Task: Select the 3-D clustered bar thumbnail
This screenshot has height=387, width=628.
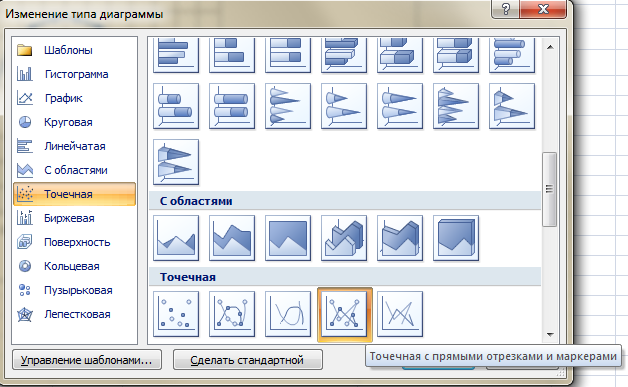Action: [344, 55]
